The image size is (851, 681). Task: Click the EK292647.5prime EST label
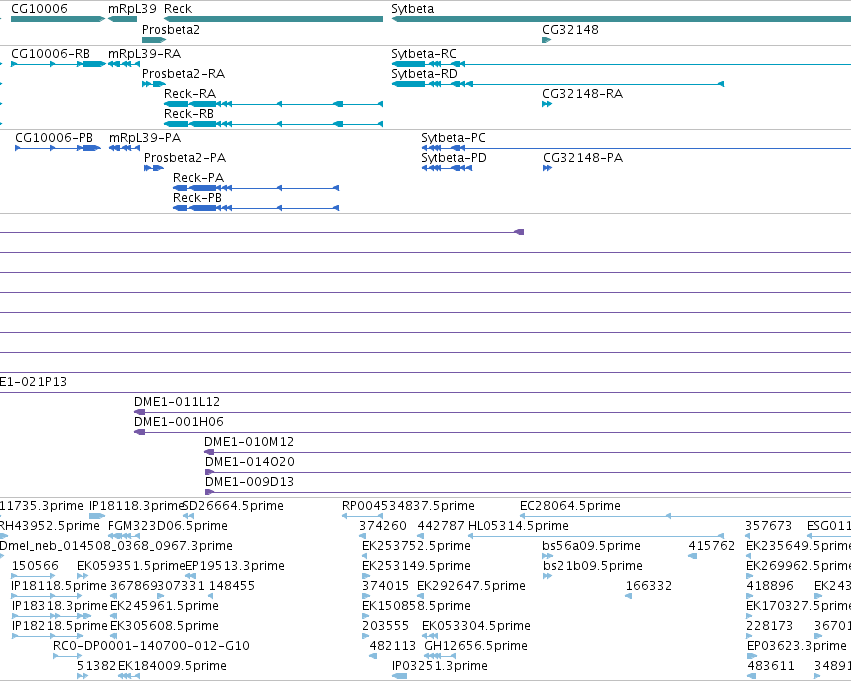tap(472, 585)
